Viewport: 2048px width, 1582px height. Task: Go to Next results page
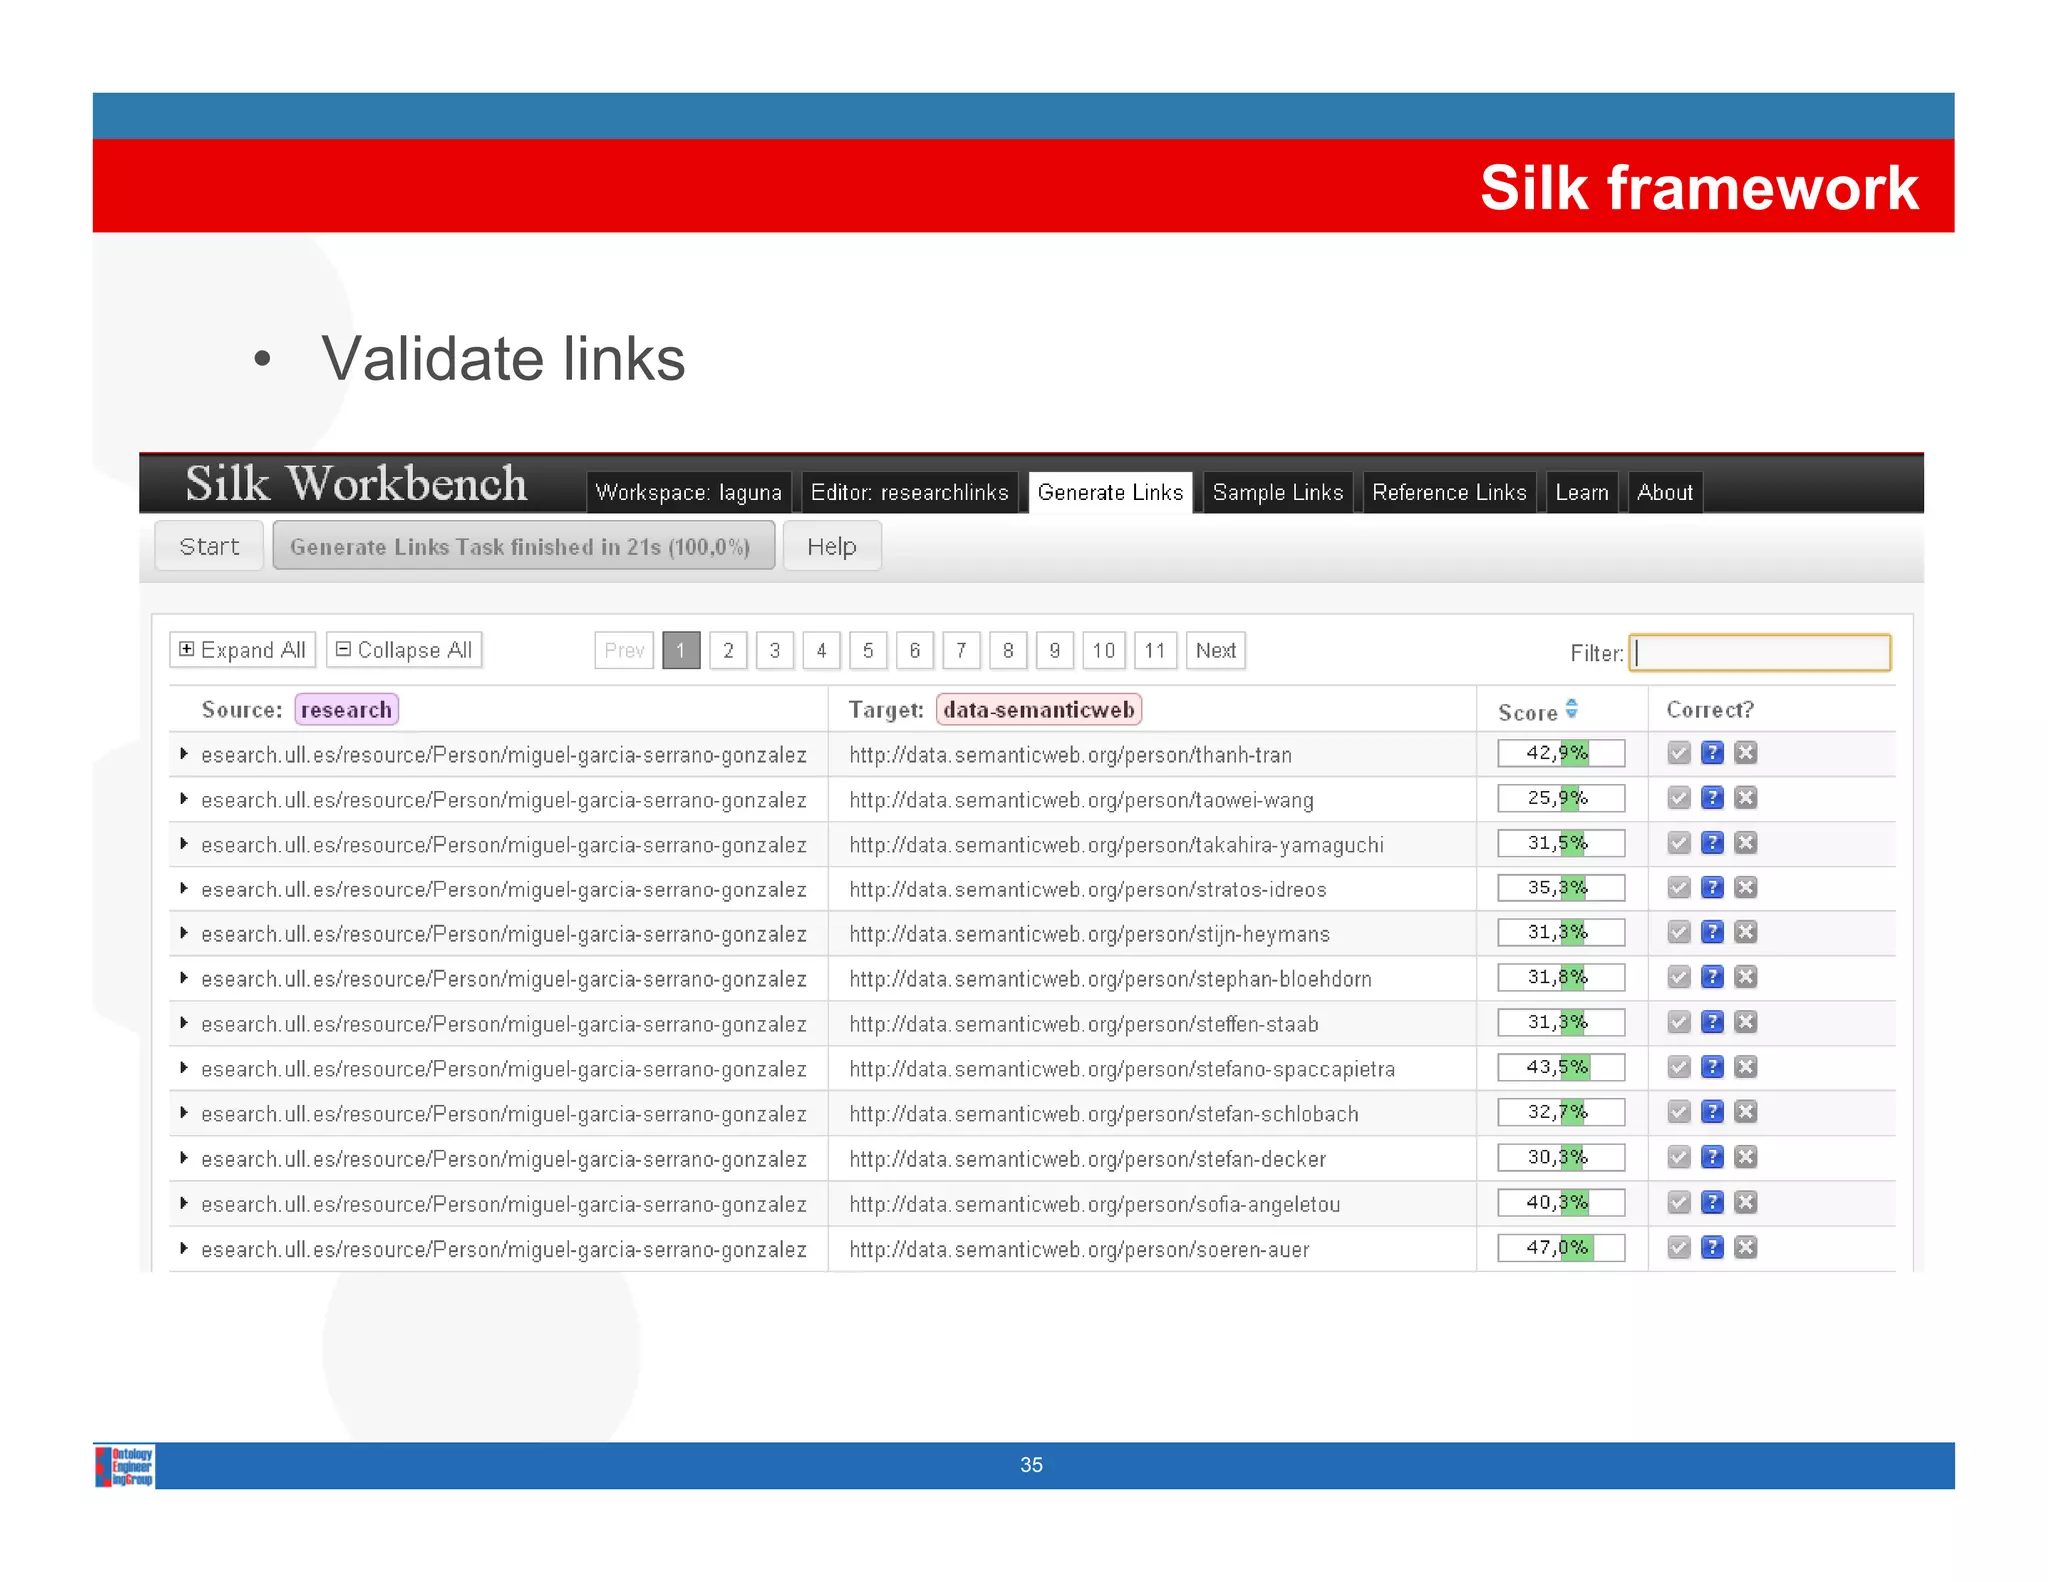click(x=1215, y=650)
